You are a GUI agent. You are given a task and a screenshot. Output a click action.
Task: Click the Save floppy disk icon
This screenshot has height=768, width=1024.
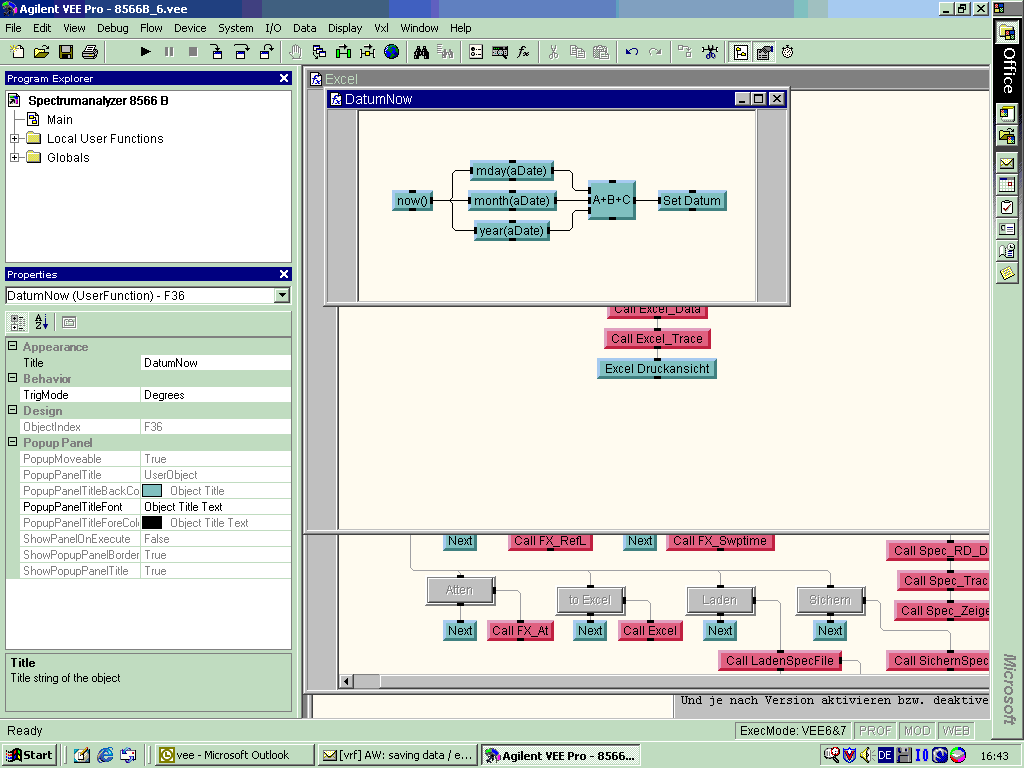66,51
